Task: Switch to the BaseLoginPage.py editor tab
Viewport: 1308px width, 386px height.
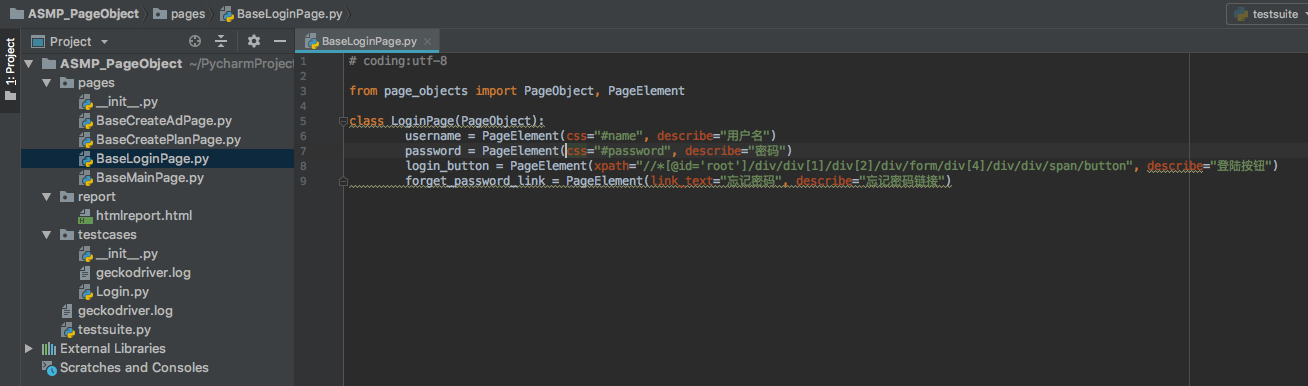Action: [x=368, y=41]
